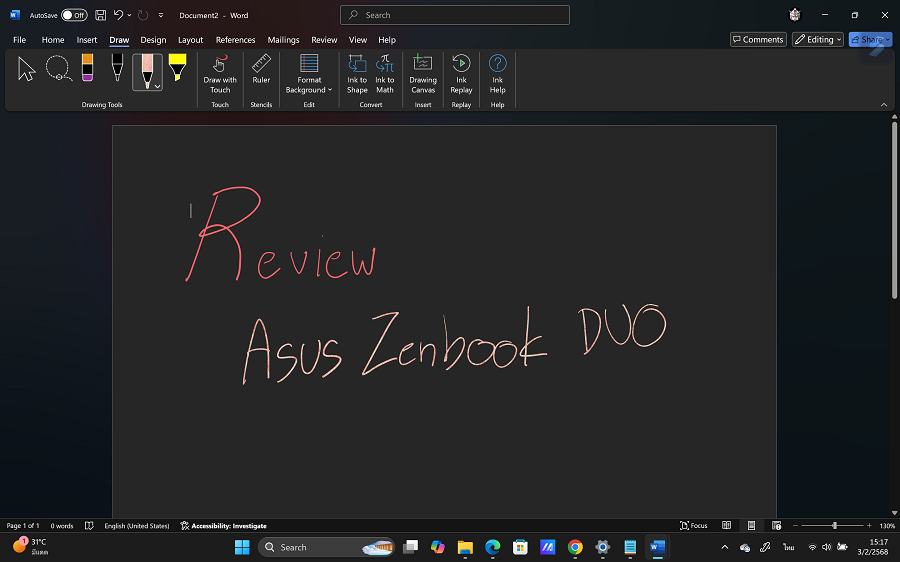Pick the yellow highlighter pen
900x562 pixels.
177,69
